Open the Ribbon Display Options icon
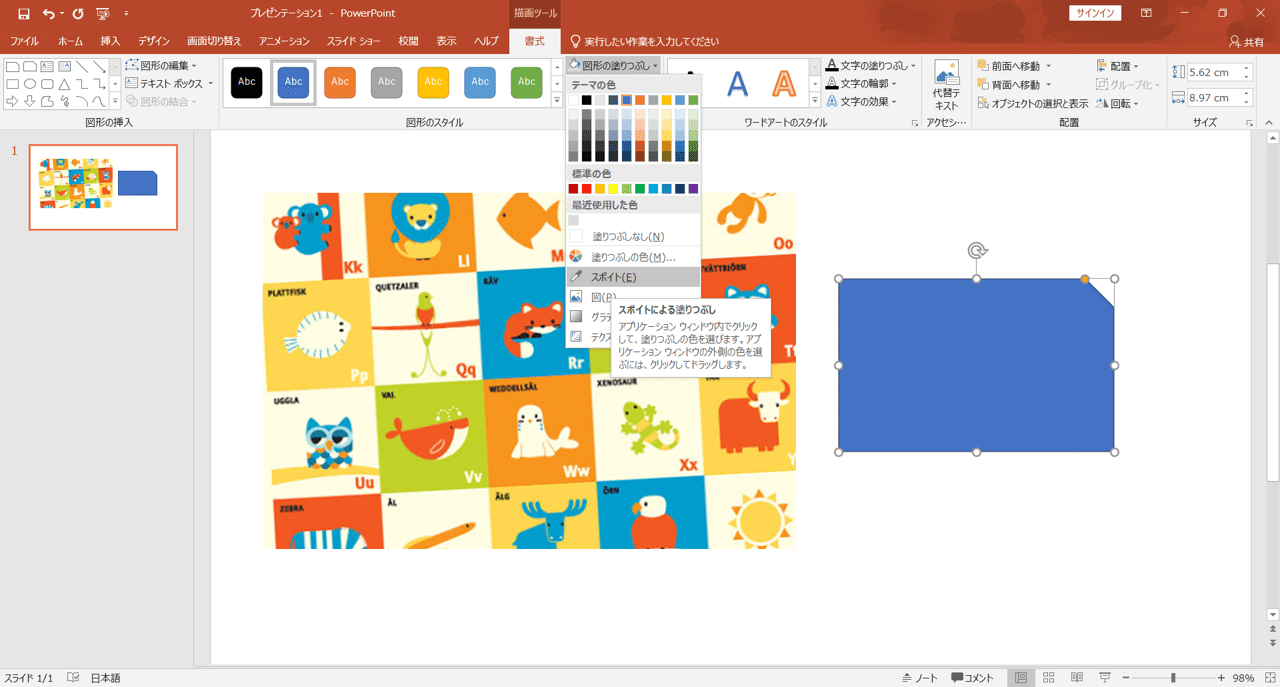 pyautogui.click(x=1146, y=13)
